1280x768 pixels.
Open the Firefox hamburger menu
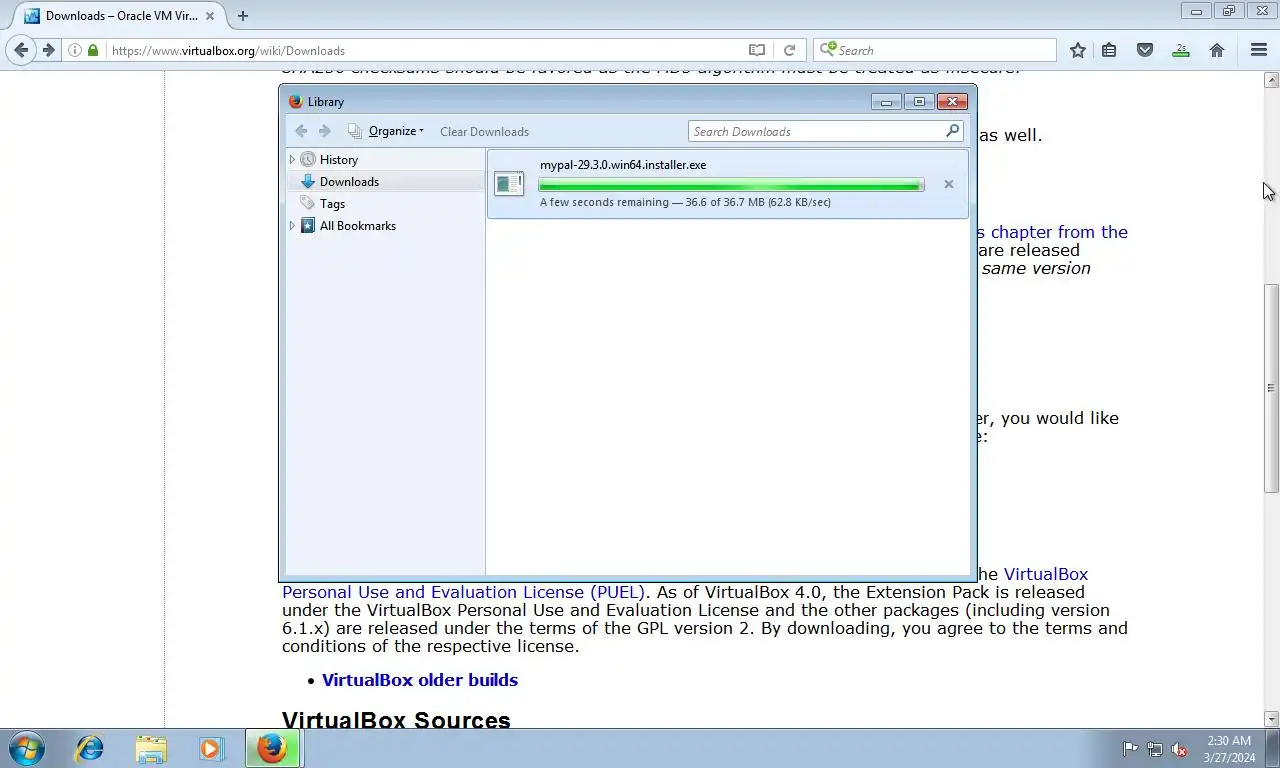pos(1259,50)
